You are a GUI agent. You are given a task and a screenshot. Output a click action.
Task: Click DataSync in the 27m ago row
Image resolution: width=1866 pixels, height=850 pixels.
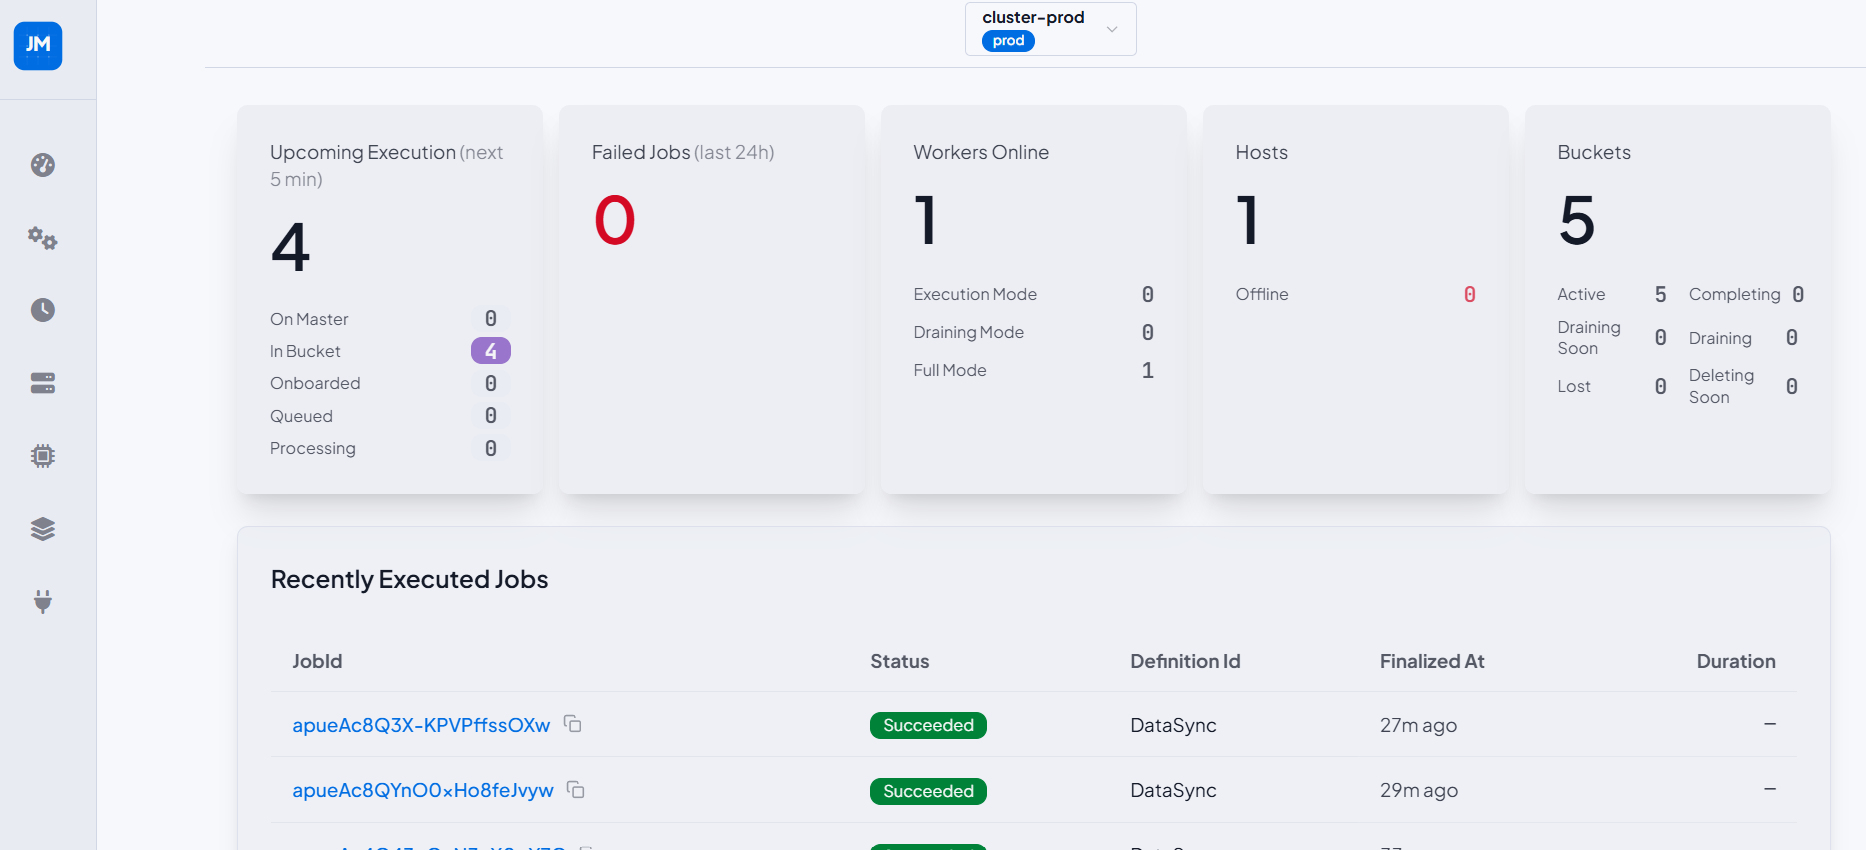click(1173, 725)
